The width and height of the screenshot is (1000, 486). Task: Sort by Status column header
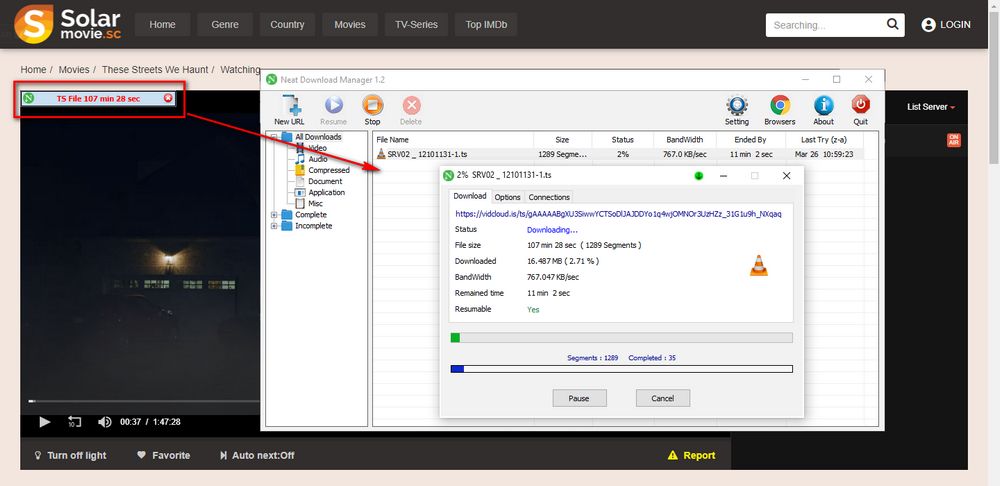[x=622, y=140]
